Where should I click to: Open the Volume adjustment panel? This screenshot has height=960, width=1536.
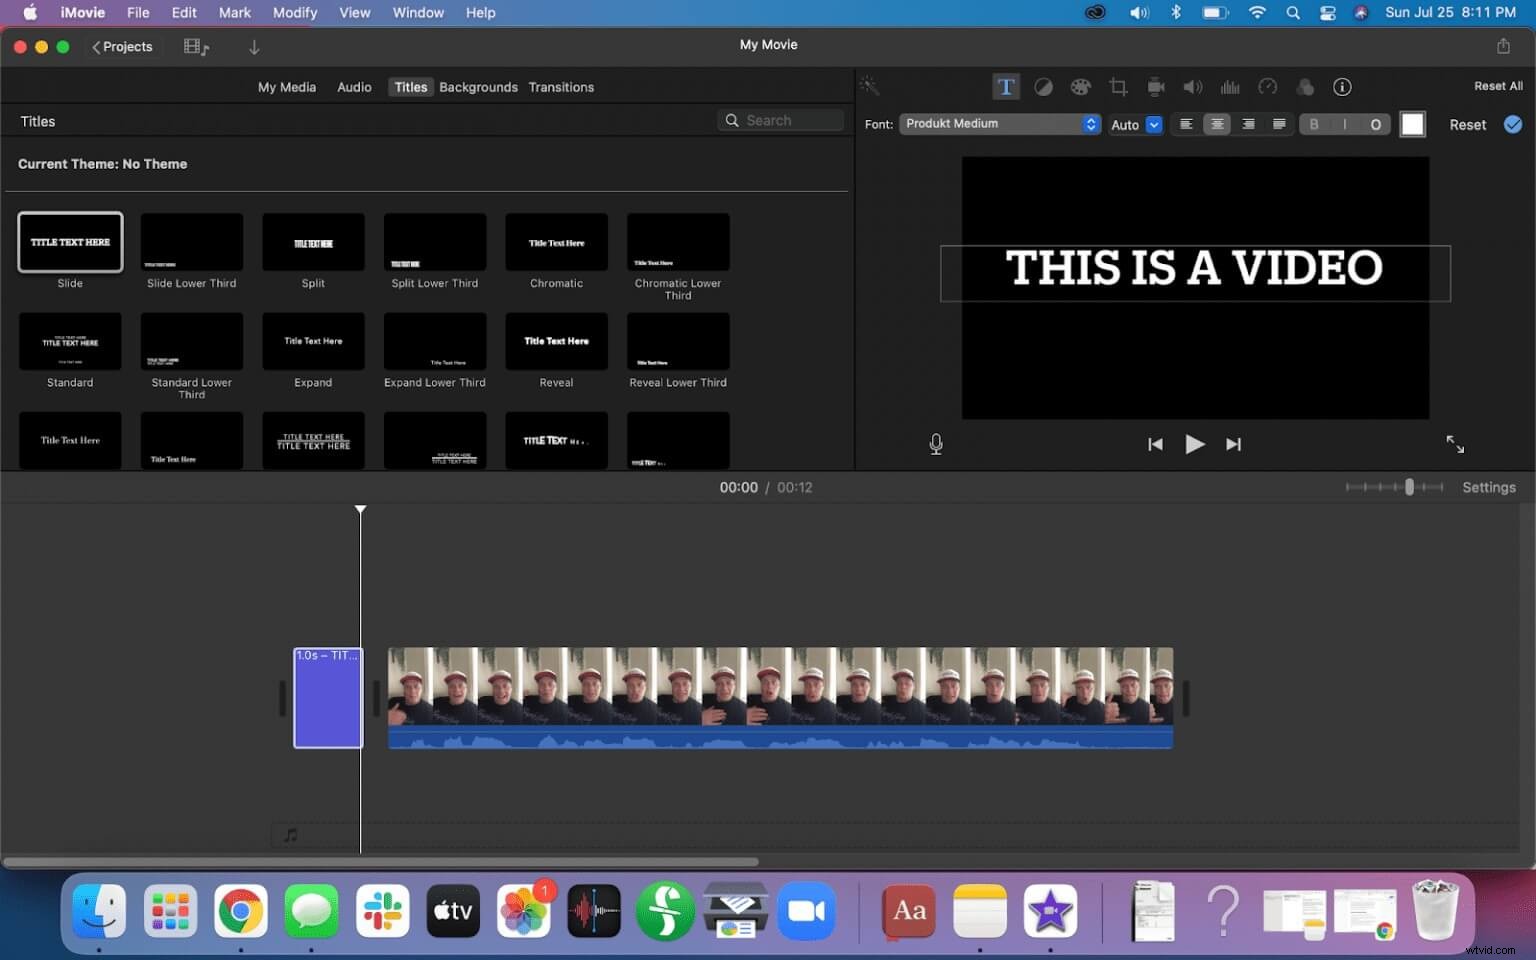[1193, 87]
